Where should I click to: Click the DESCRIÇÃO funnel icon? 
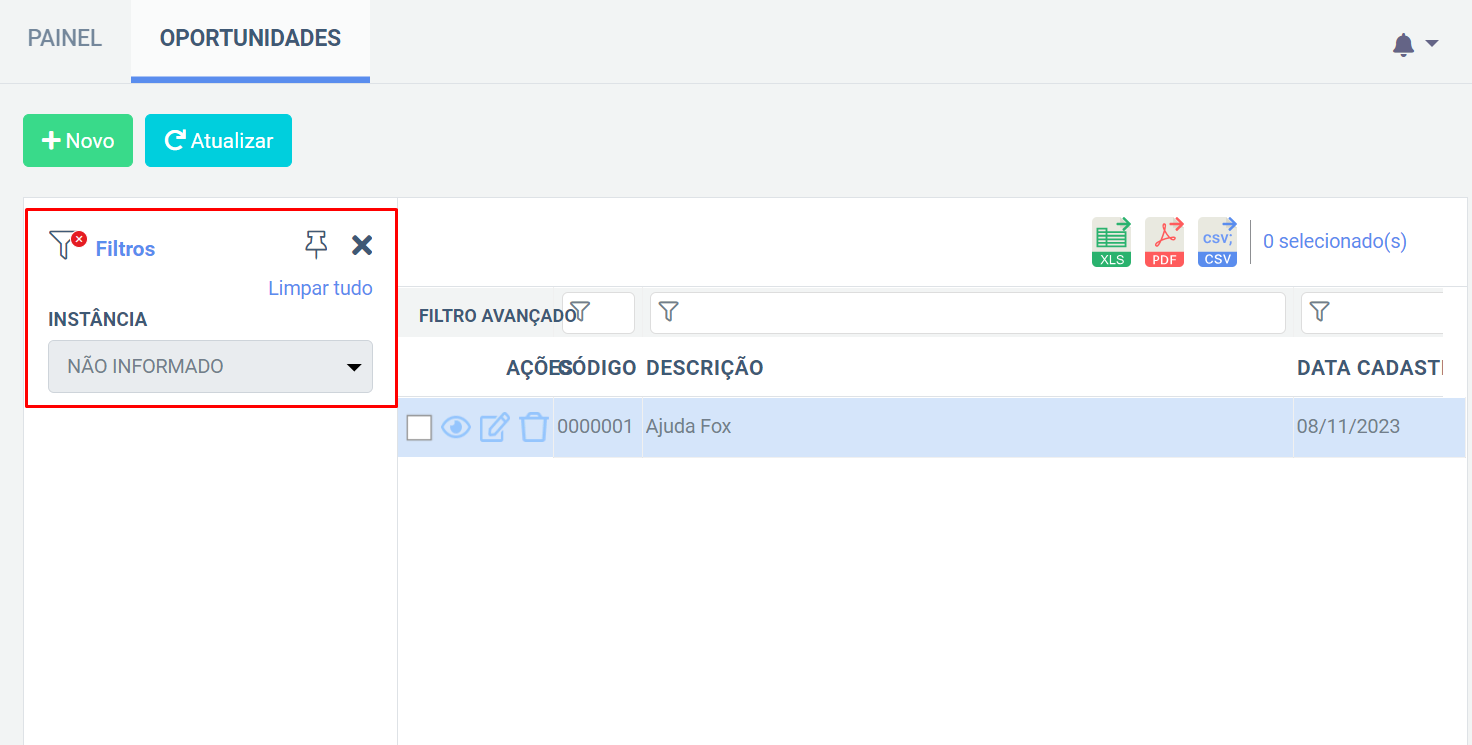[669, 312]
